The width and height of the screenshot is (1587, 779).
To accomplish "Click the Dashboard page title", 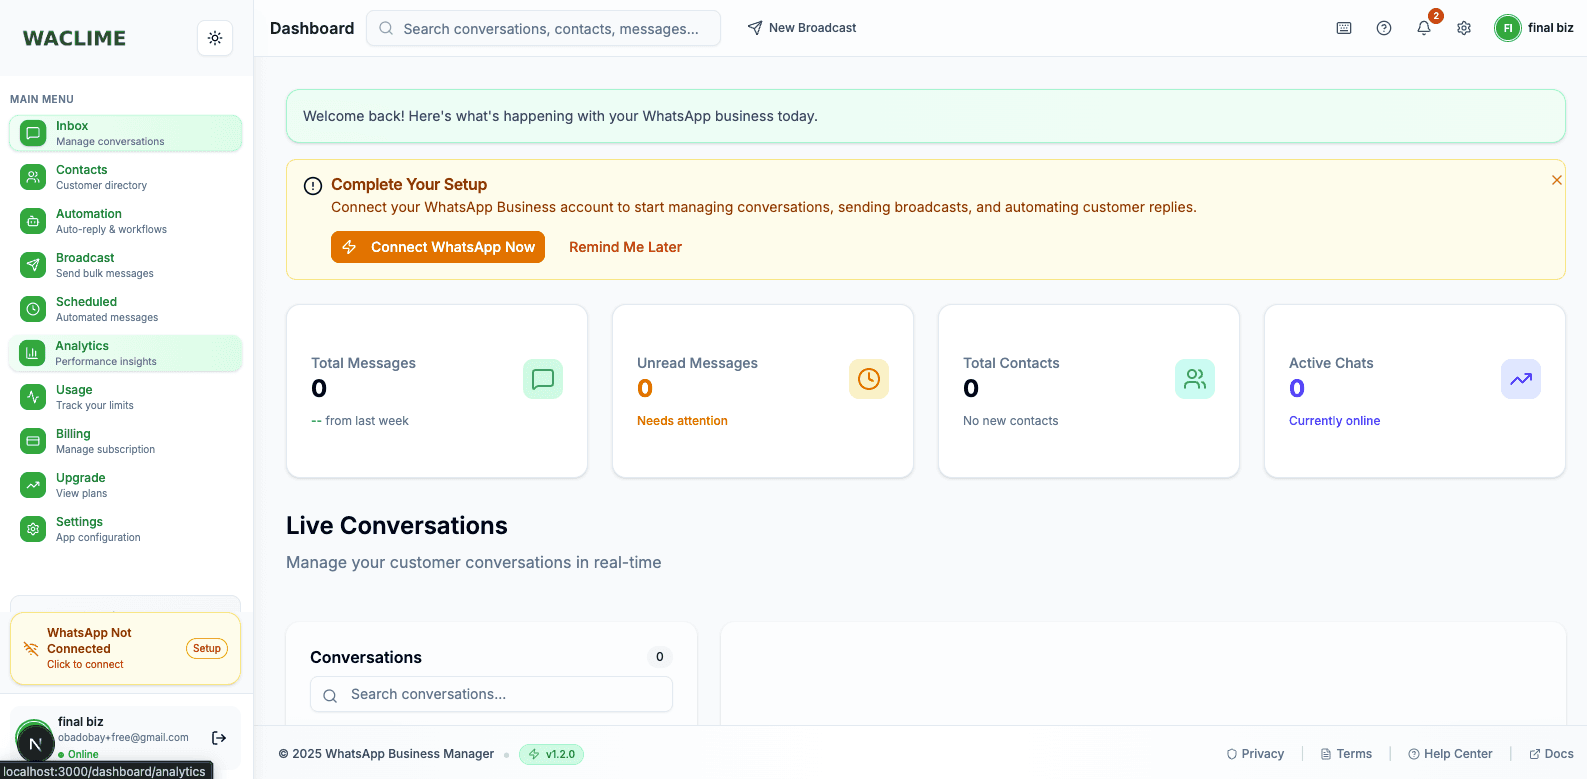I will tap(312, 28).
